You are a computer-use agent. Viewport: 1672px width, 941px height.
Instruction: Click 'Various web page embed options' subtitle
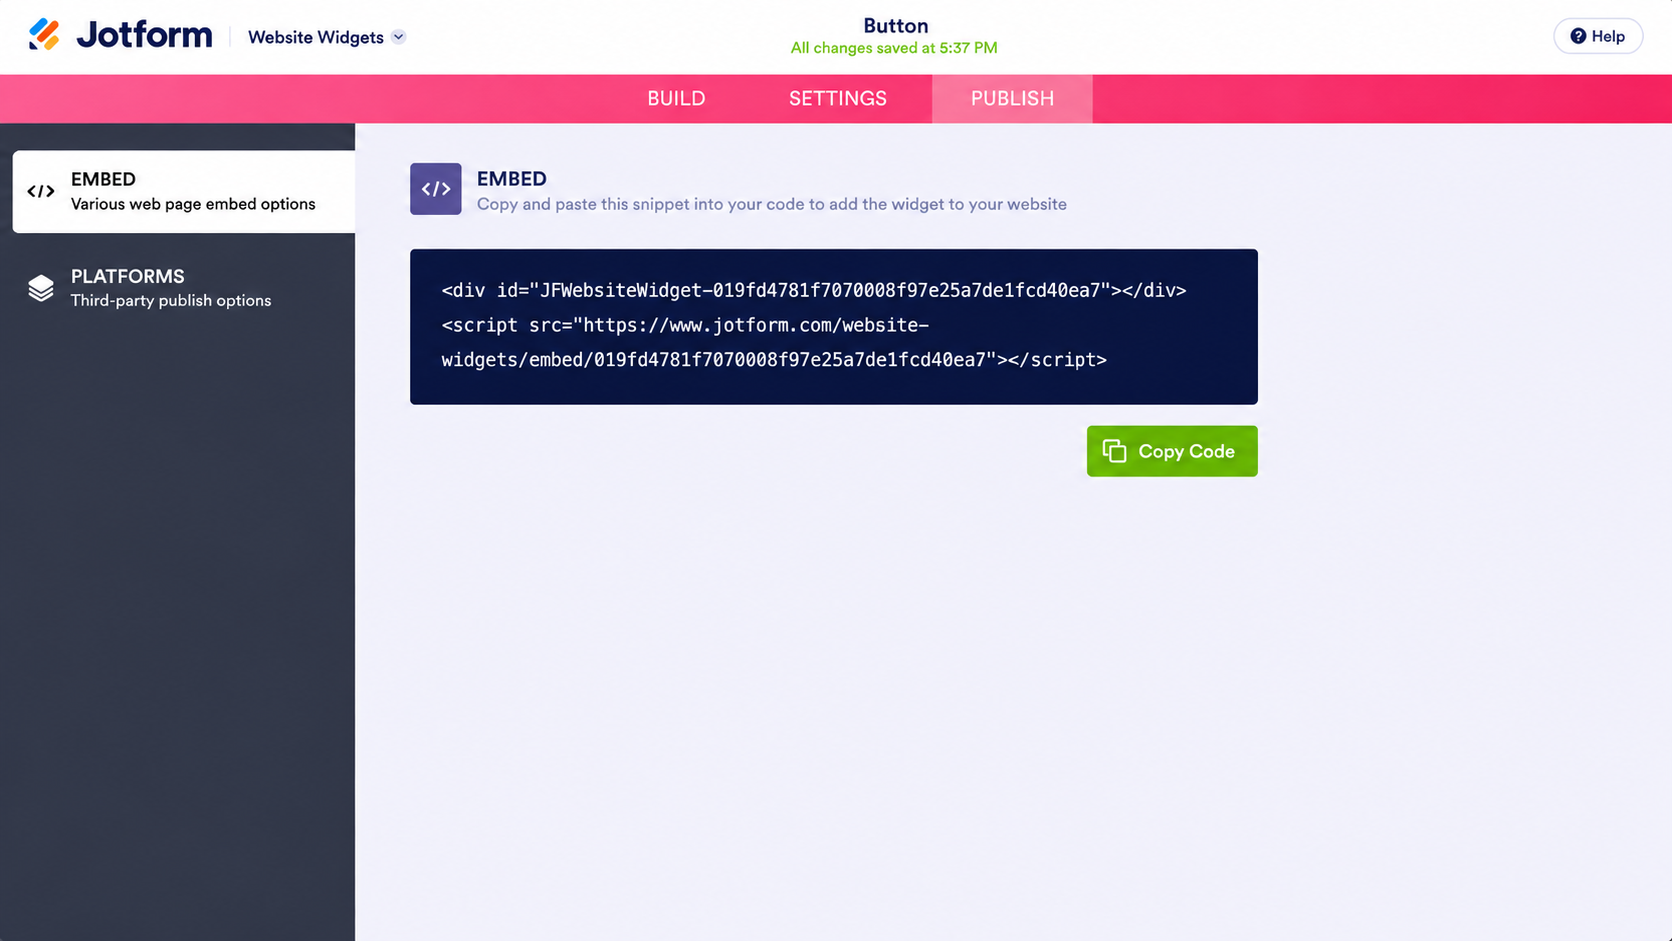[x=193, y=204]
